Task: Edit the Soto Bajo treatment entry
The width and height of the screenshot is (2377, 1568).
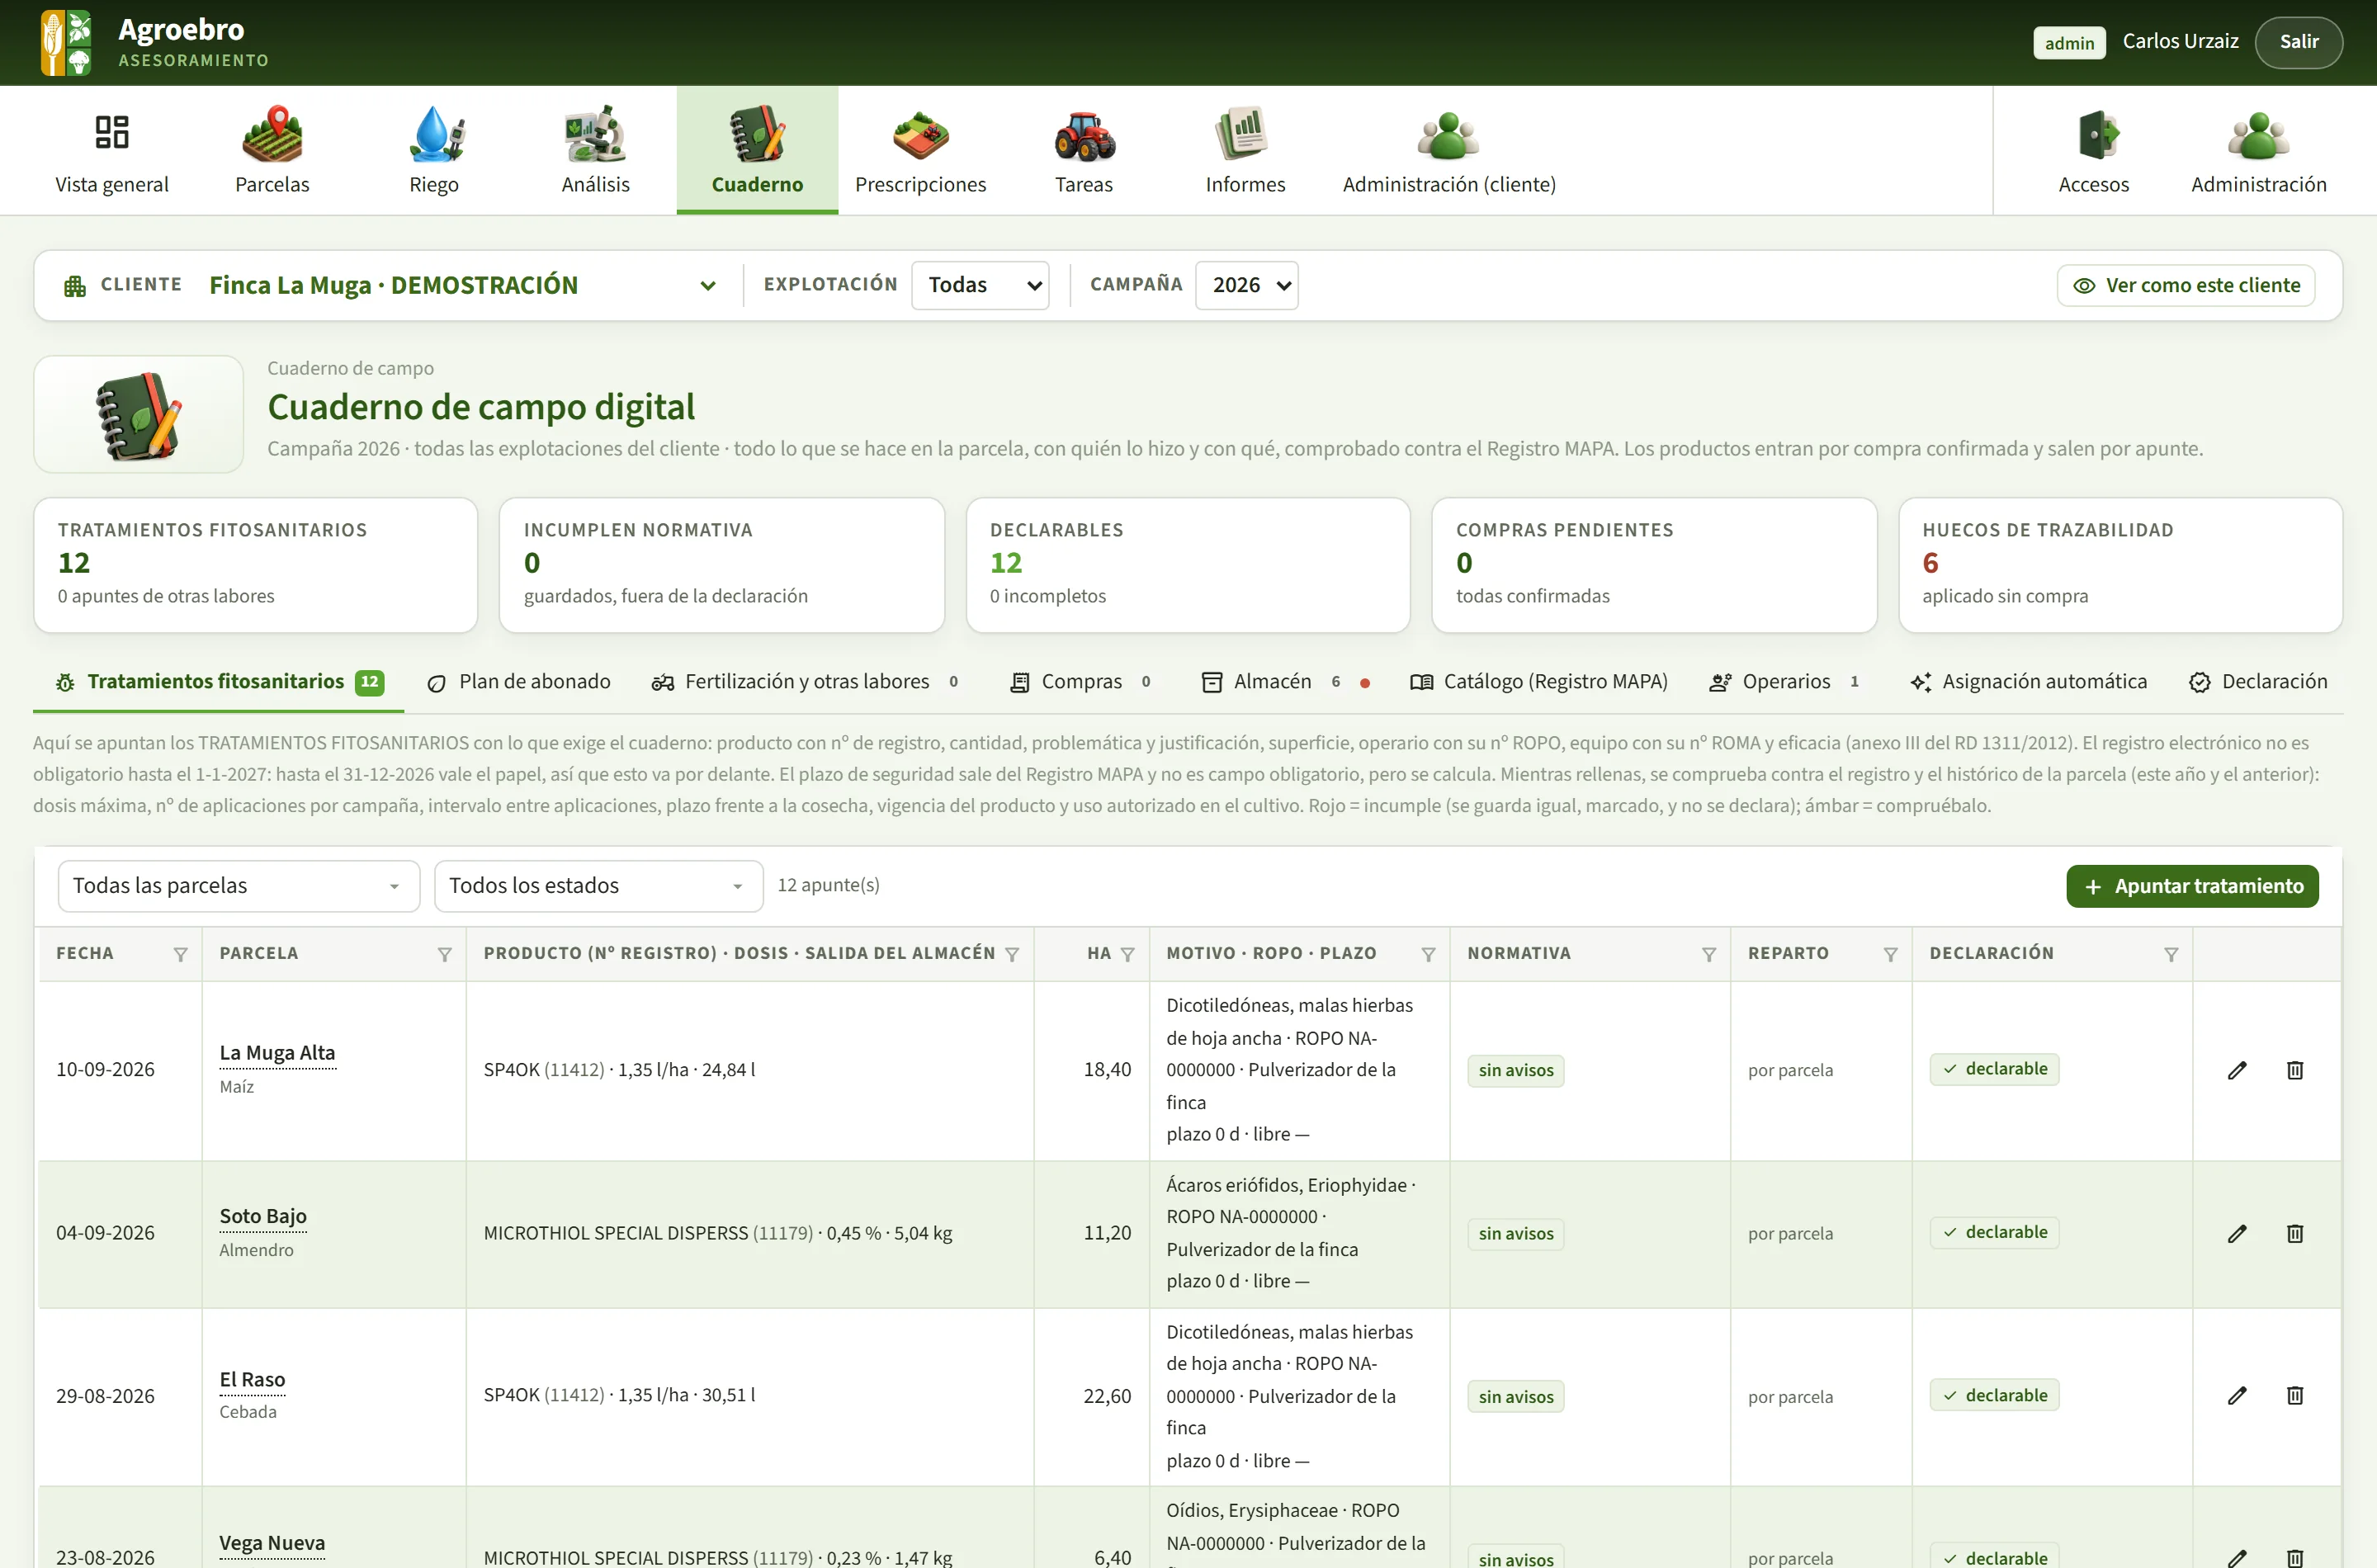Action: coord(2237,1233)
